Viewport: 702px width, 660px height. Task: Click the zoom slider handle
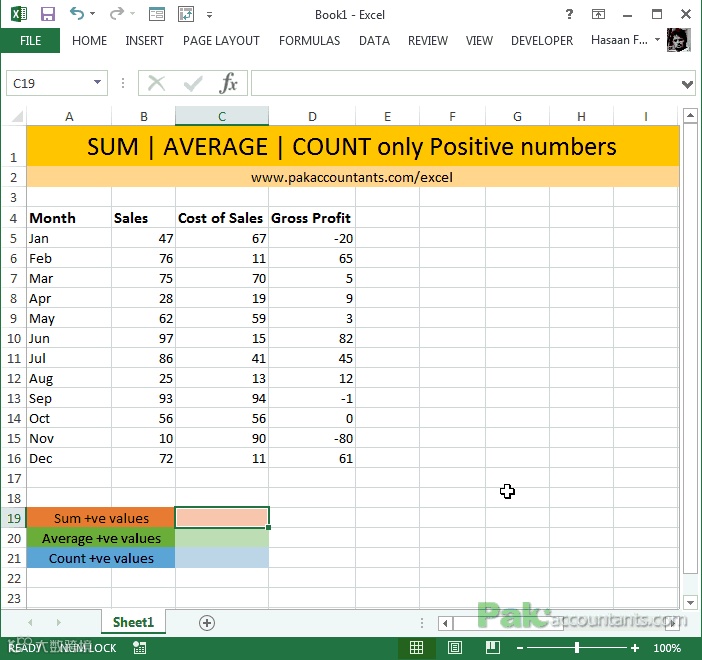[x=577, y=648]
